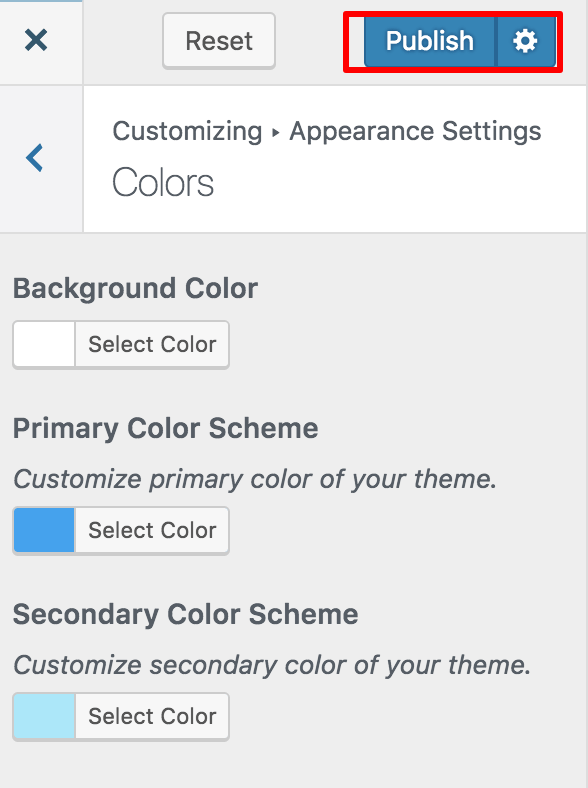Open Select Color for Primary Color Scheme

point(152,530)
